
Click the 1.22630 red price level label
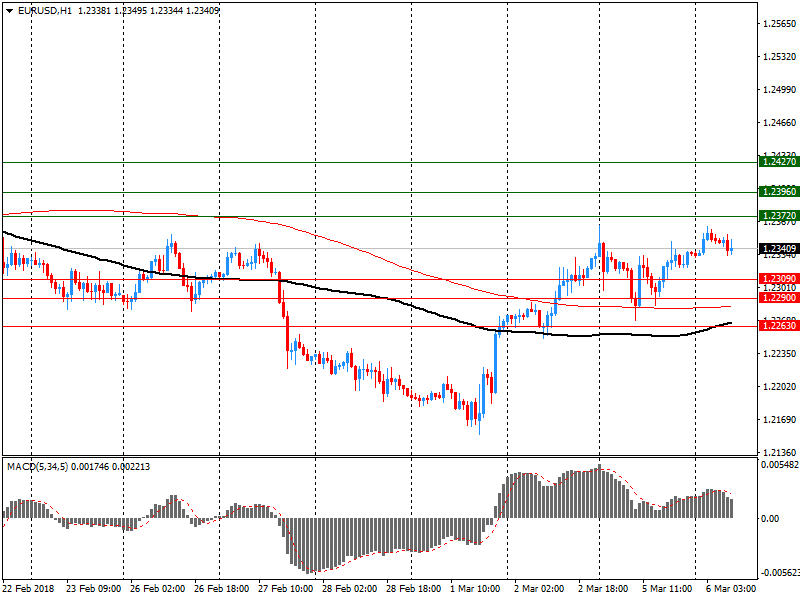[779, 326]
